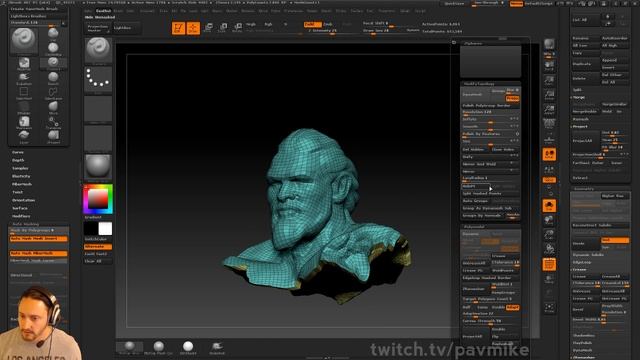Click the Scroll canvas icon
This screenshot has width=640, height=360.
pyautogui.click(x=549, y=66)
